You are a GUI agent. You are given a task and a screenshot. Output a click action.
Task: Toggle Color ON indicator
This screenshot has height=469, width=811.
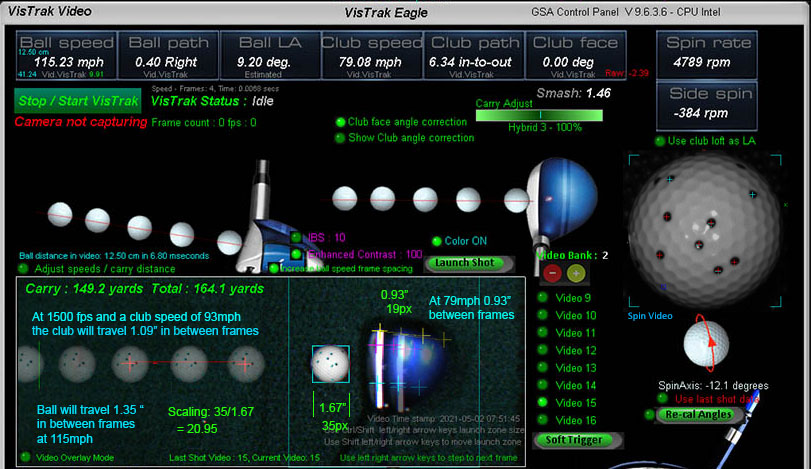437,241
